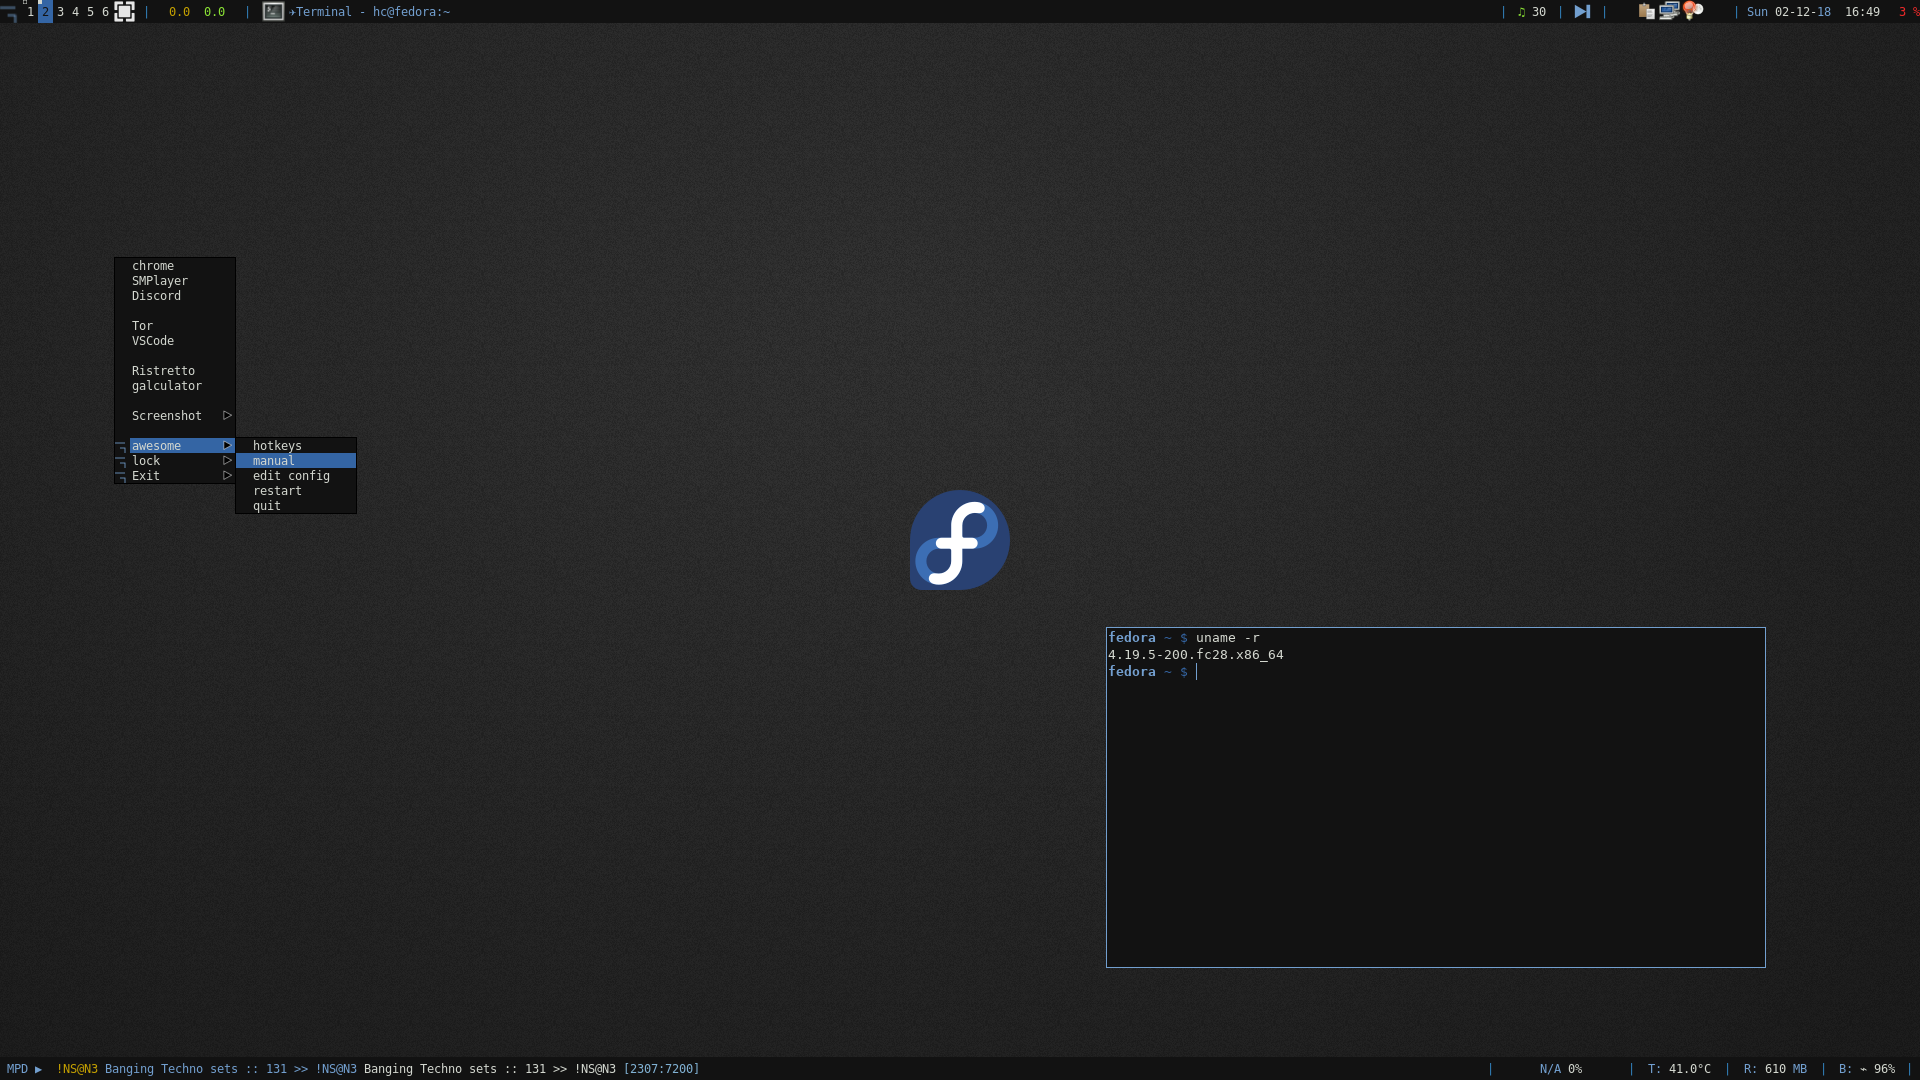Click the green music note volume icon
The image size is (1920, 1080).
tap(1522, 12)
